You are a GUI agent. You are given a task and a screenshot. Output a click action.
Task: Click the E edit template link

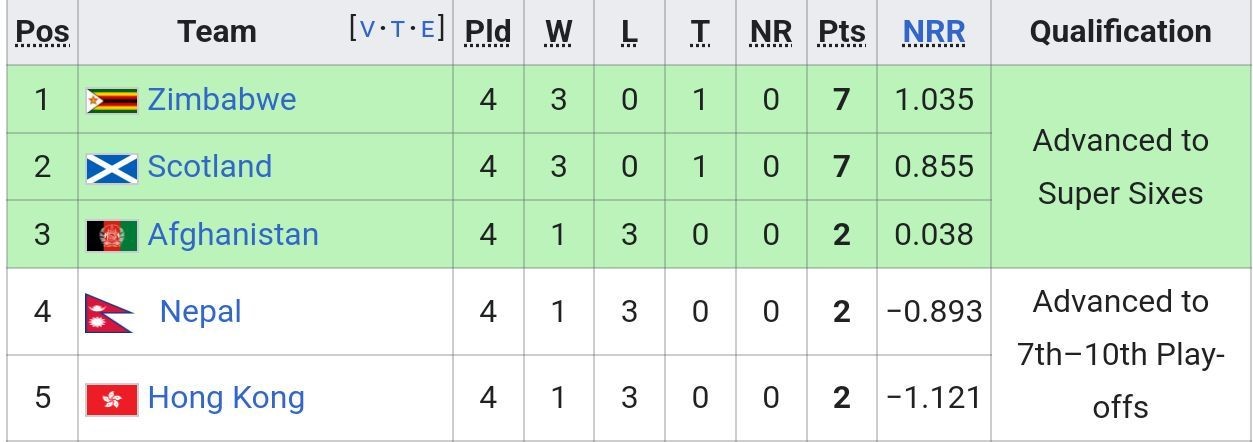(428, 29)
